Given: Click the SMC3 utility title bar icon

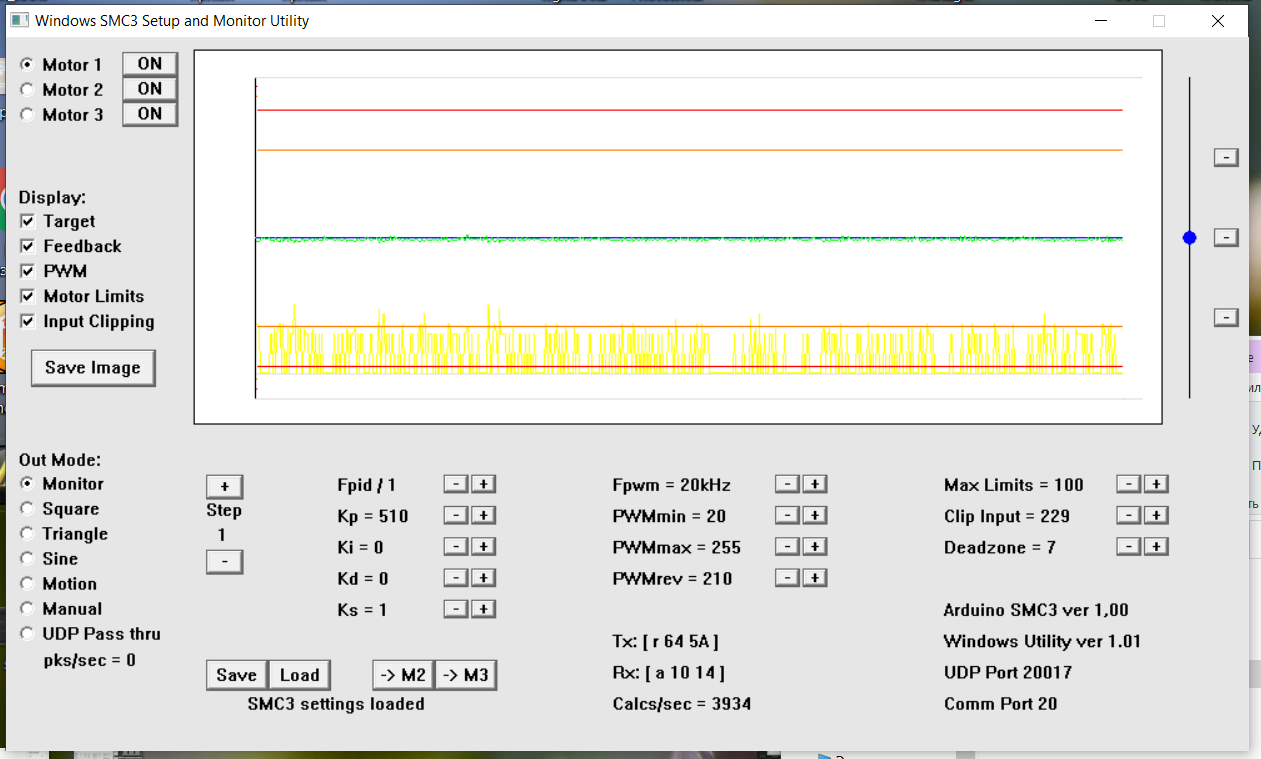Looking at the screenshot, I should pos(19,20).
